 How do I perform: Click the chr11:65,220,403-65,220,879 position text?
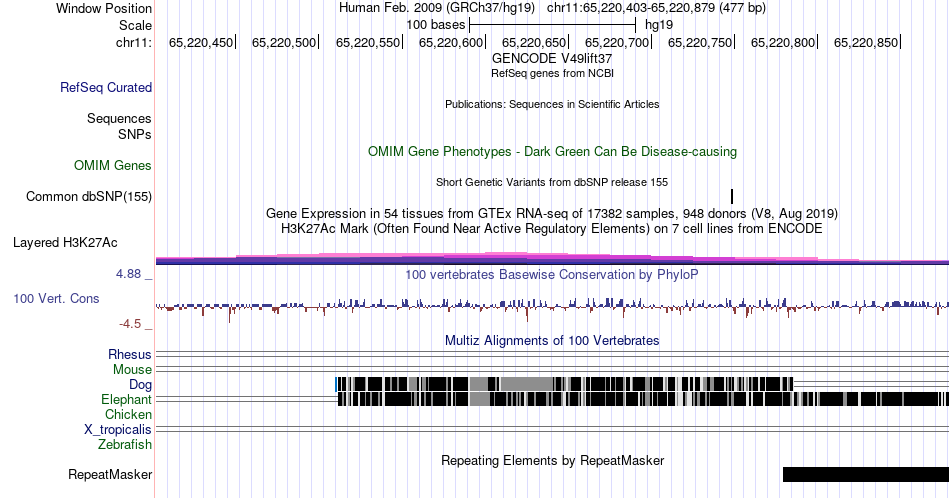point(656,8)
